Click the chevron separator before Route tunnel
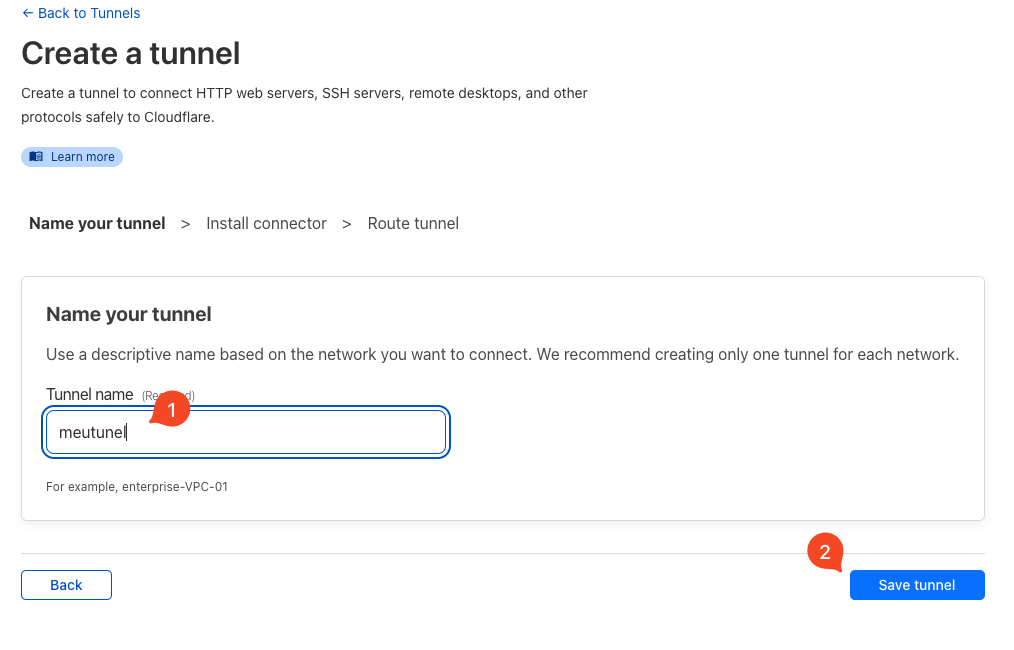The image size is (1014, 650). (x=347, y=224)
